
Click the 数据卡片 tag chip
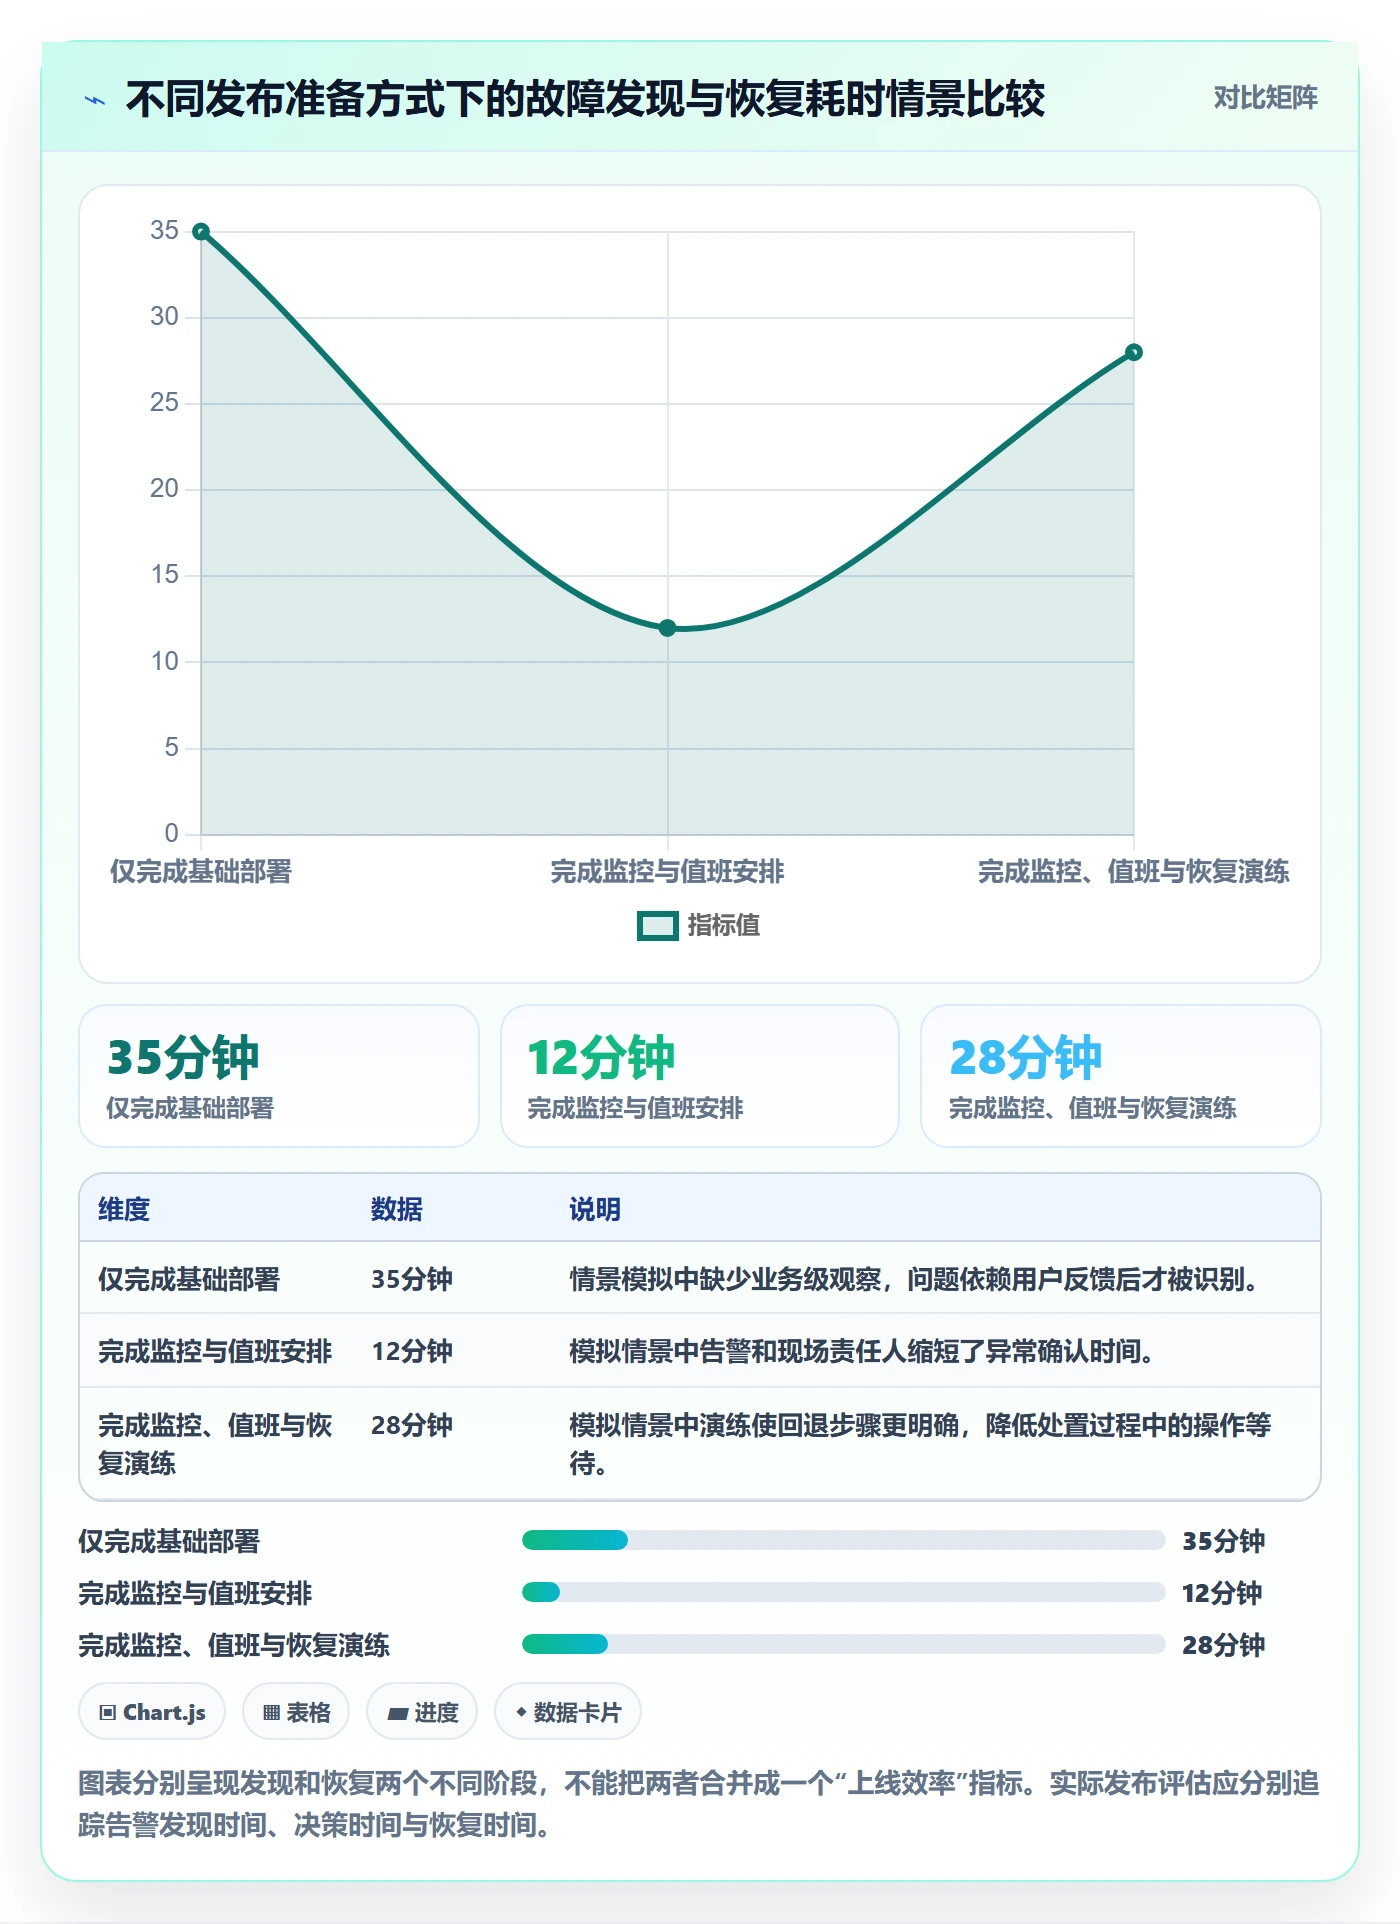[x=568, y=1712]
